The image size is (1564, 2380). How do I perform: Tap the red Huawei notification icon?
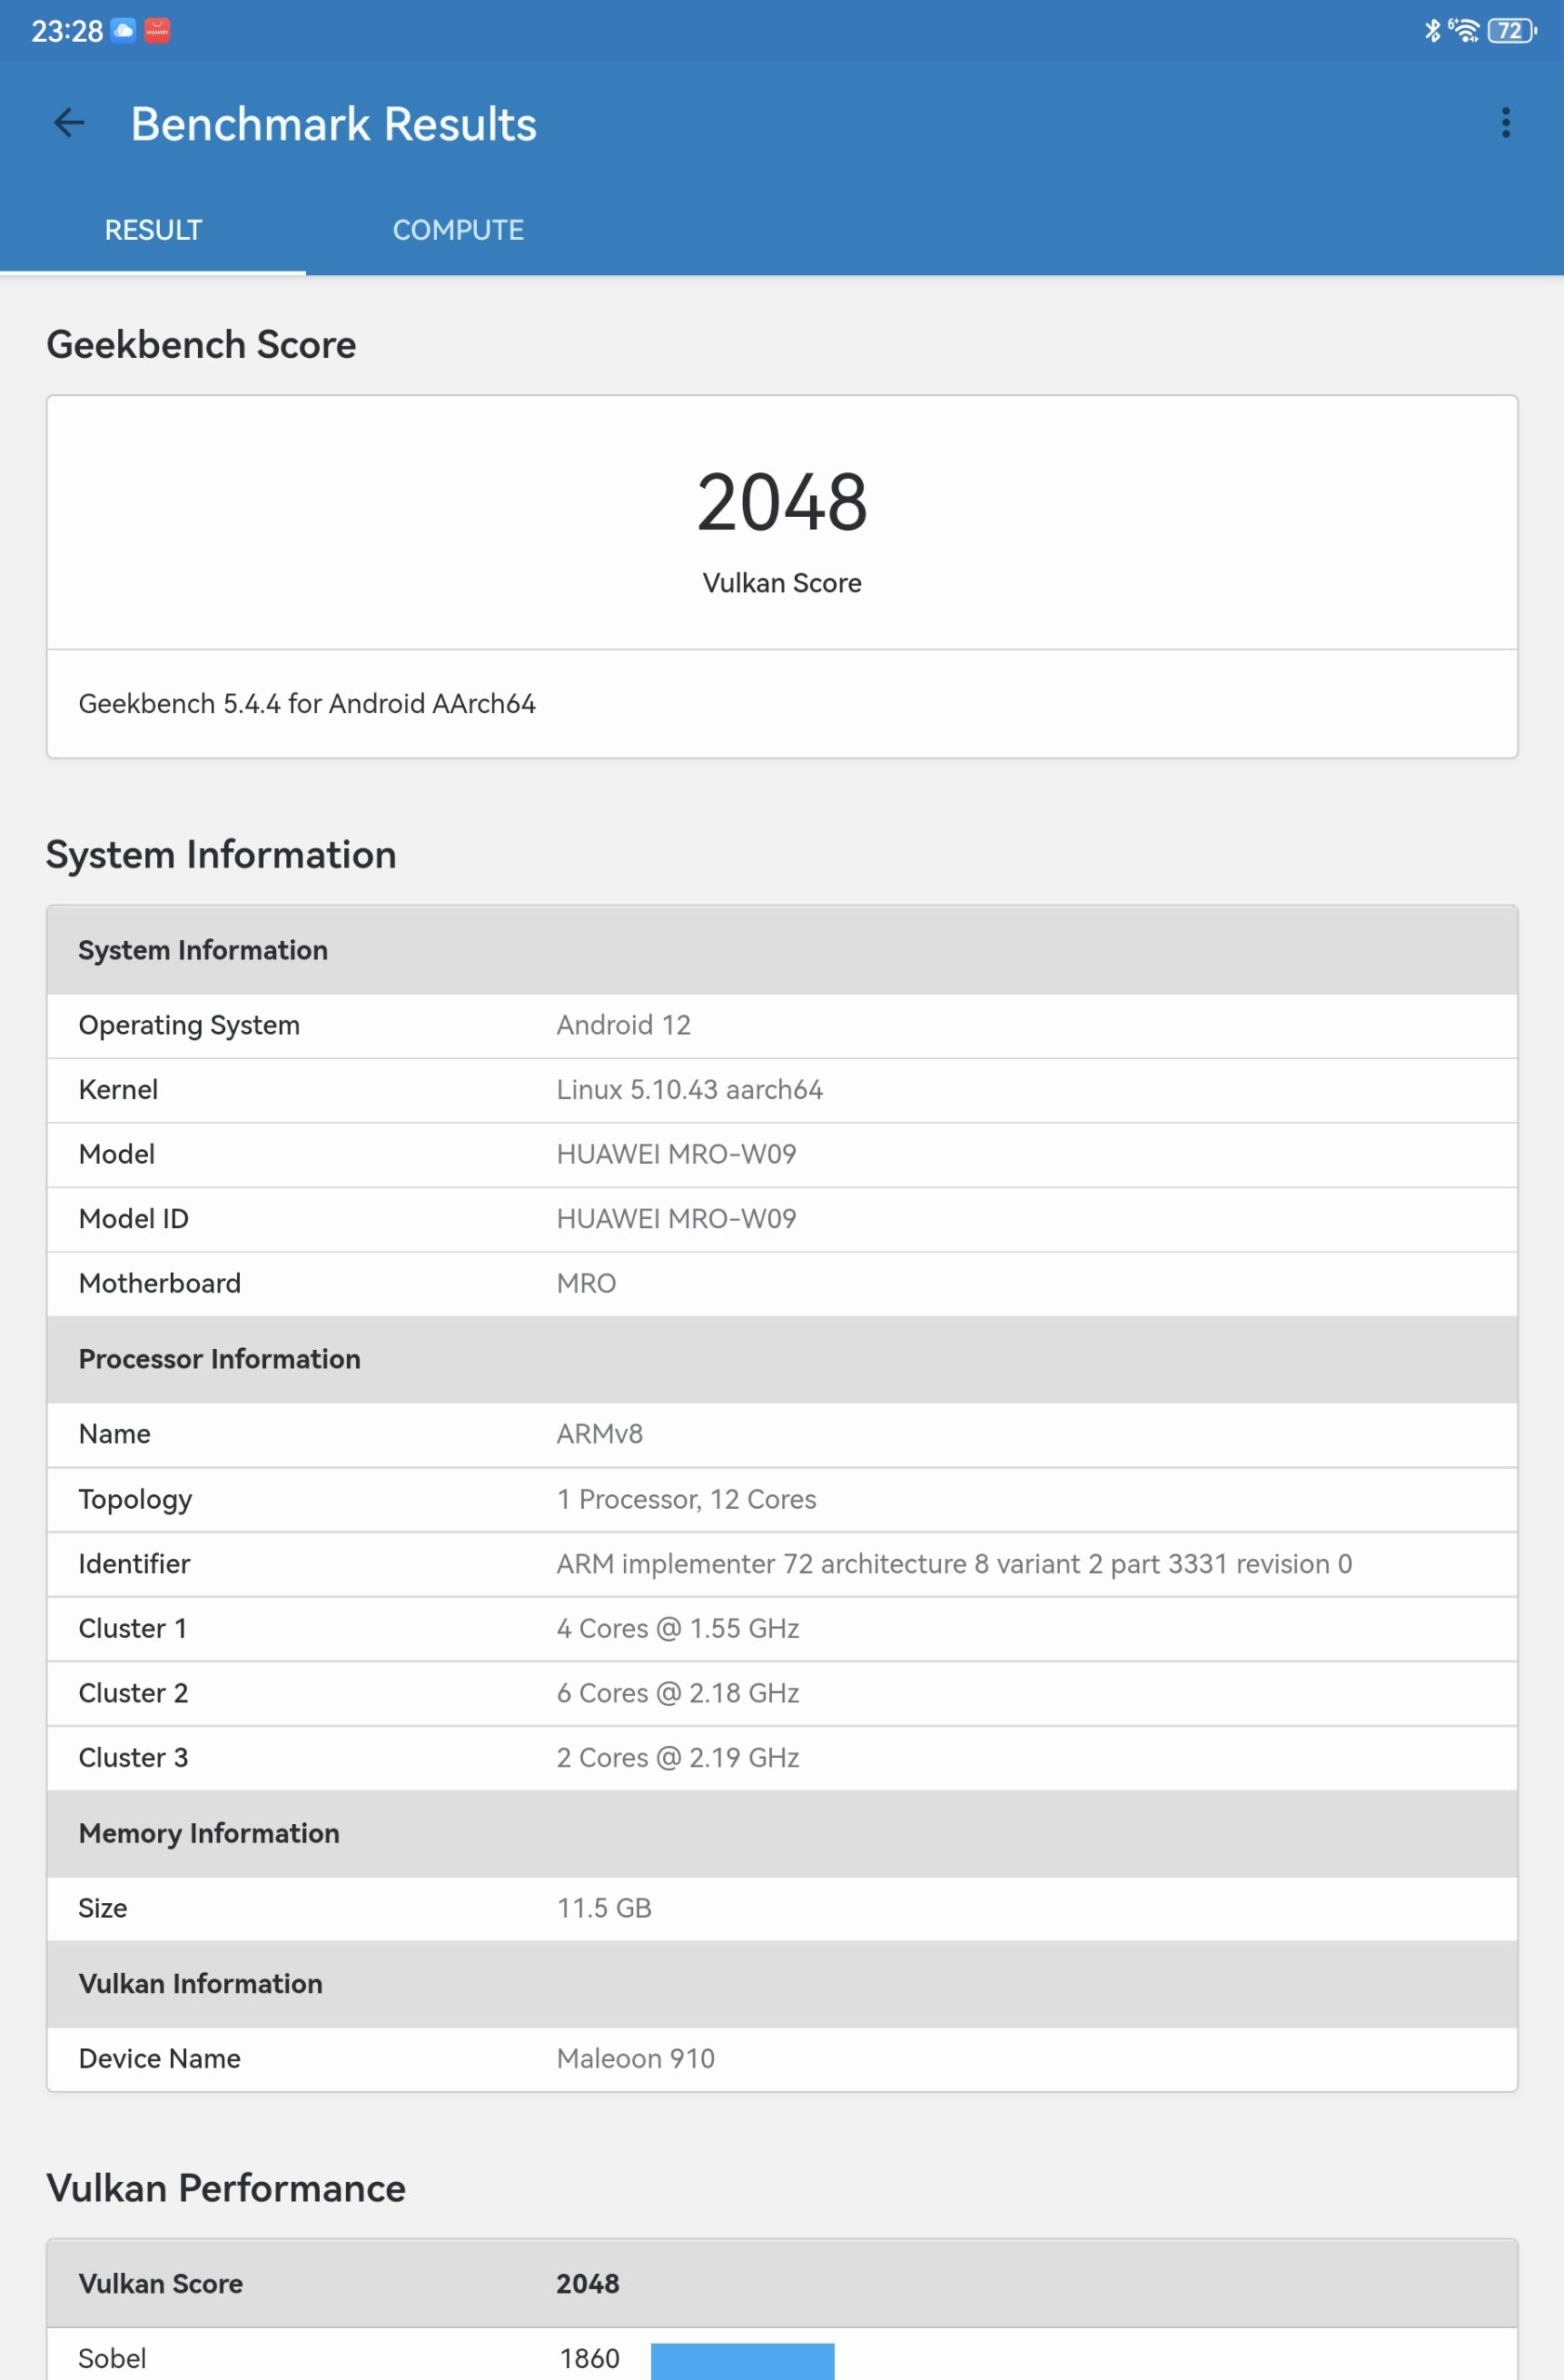[x=157, y=31]
